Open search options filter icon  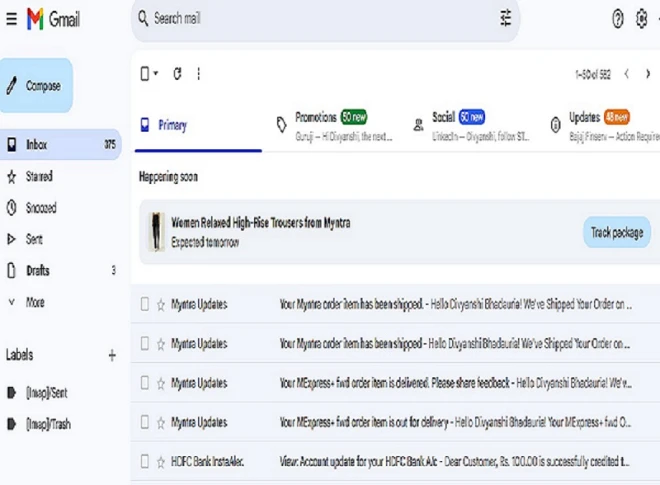tap(506, 18)
